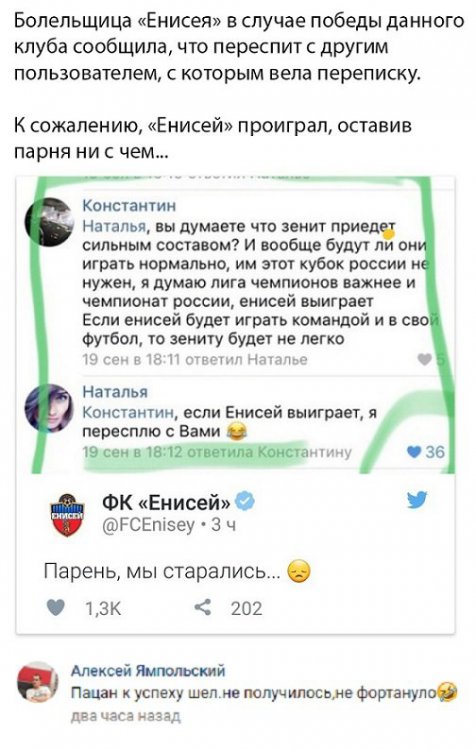
Task: Open the FC Enisey club logo avatar
Action: [x=66, y=514]
